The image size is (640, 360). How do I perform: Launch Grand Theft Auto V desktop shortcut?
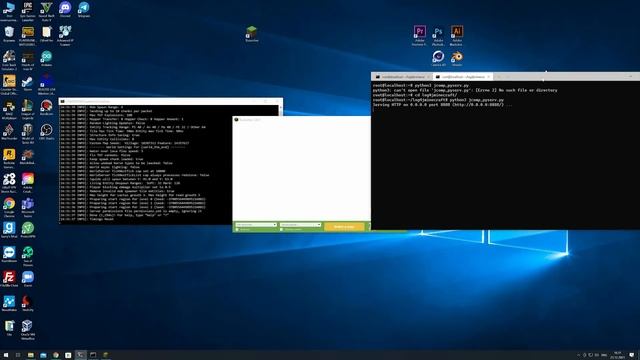pos(46,11)
